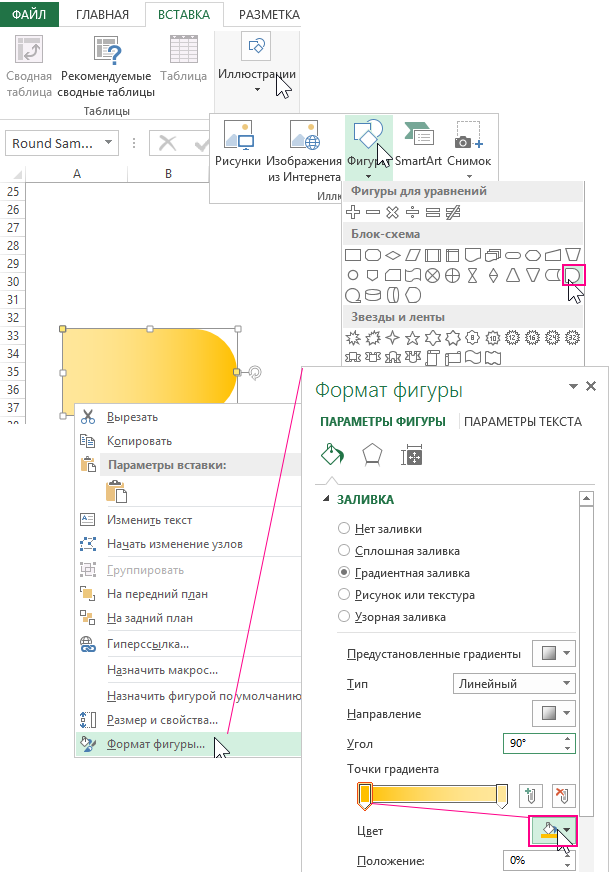Pick the flowchart summing junction shape

click(x=433, y=275)
